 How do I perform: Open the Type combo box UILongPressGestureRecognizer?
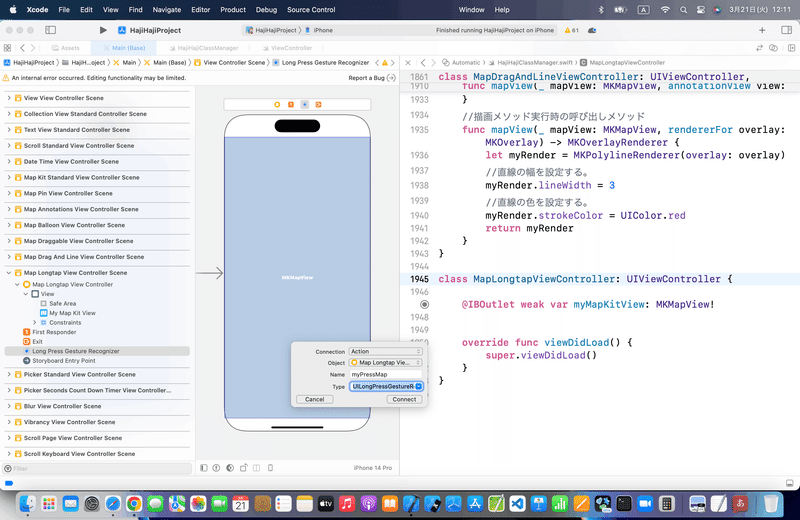coord(386,386)
